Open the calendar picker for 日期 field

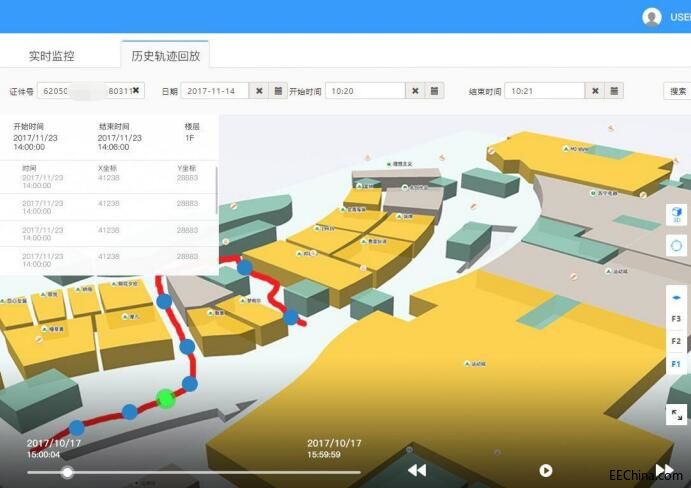(x=279, y=91)
